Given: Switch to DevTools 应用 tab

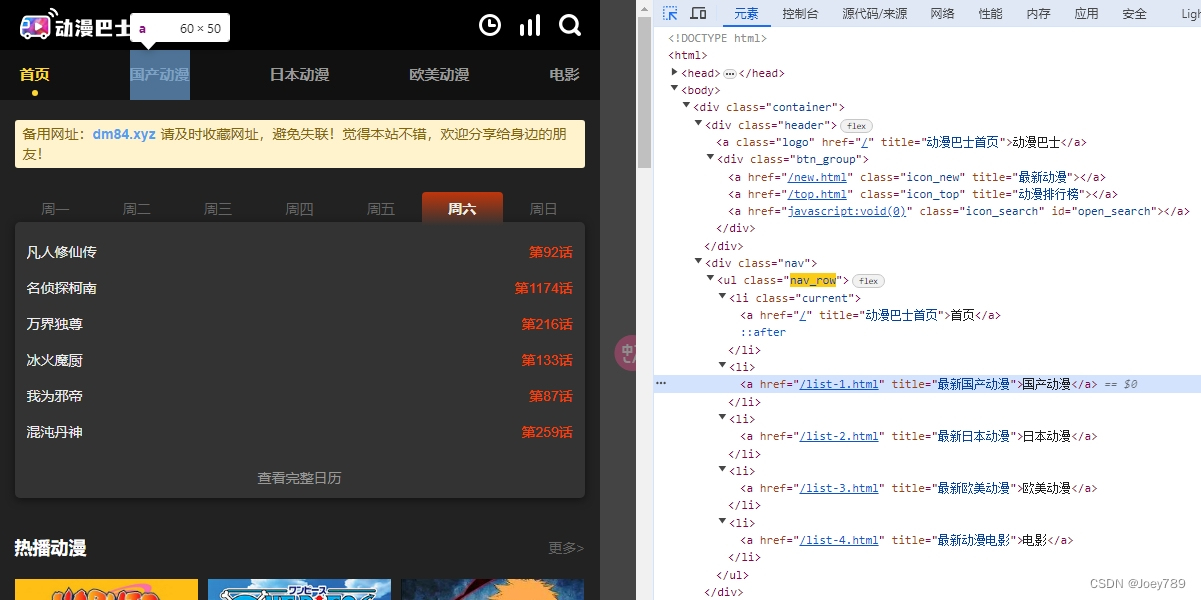Looking at the screenshot, I should coord(1086,13).
